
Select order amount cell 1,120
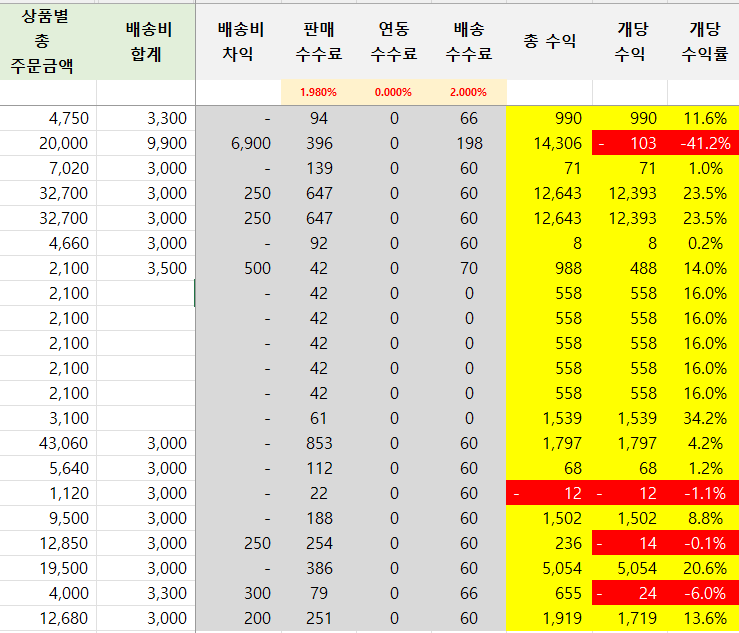point(48,493)
